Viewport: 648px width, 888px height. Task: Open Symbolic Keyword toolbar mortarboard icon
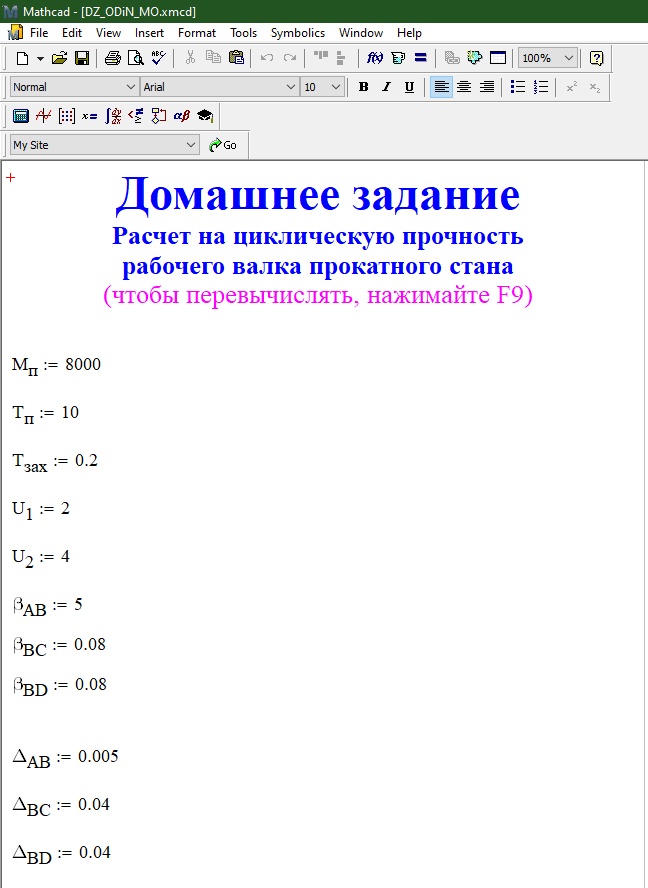204,116
